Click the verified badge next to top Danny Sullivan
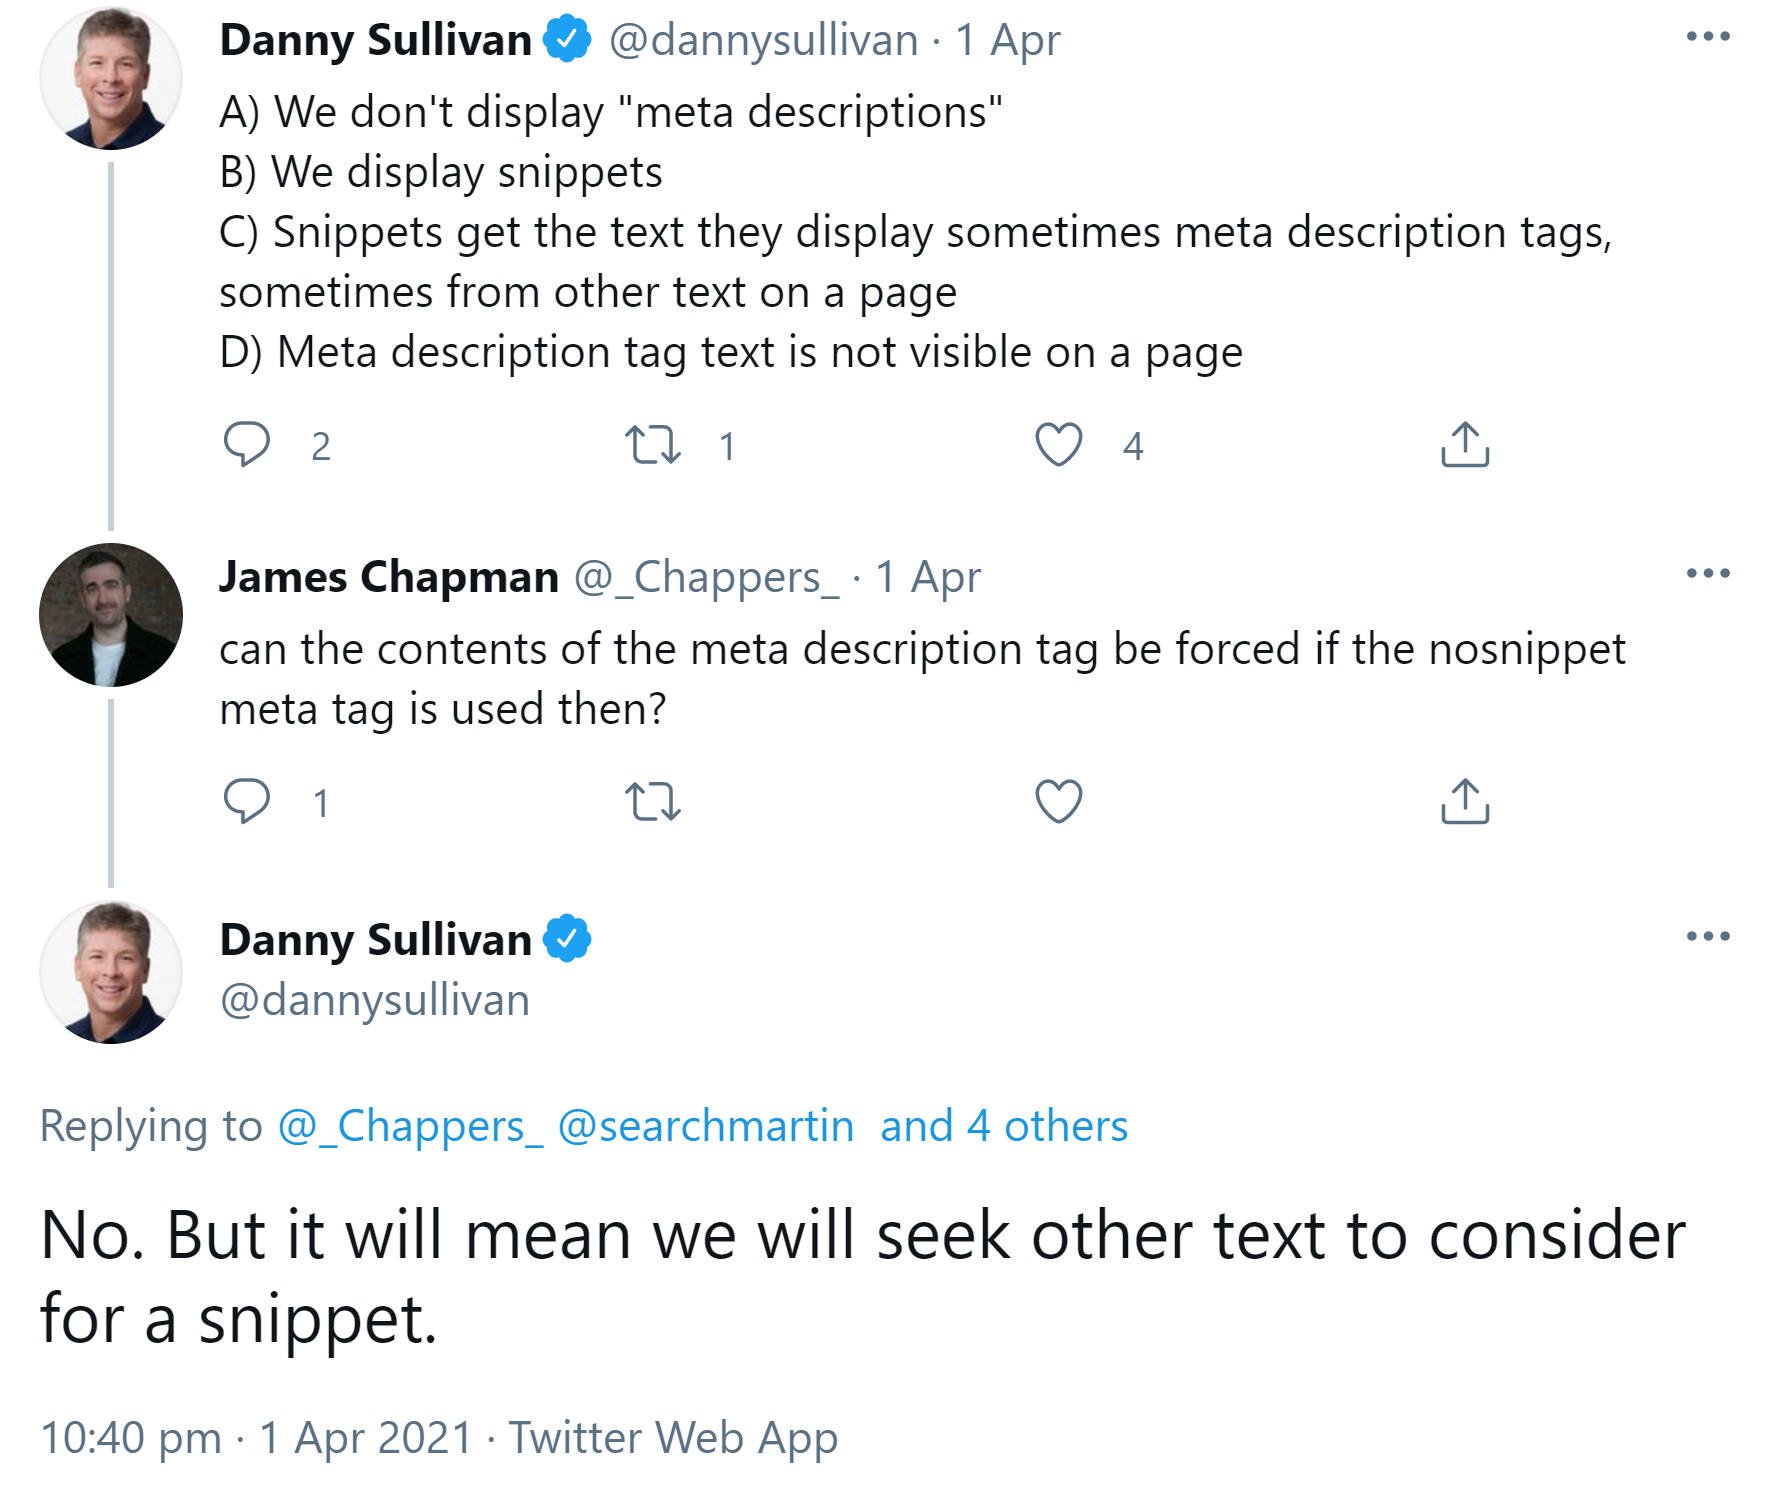This screenshot has width=1768, height=1491. (567, 38)
